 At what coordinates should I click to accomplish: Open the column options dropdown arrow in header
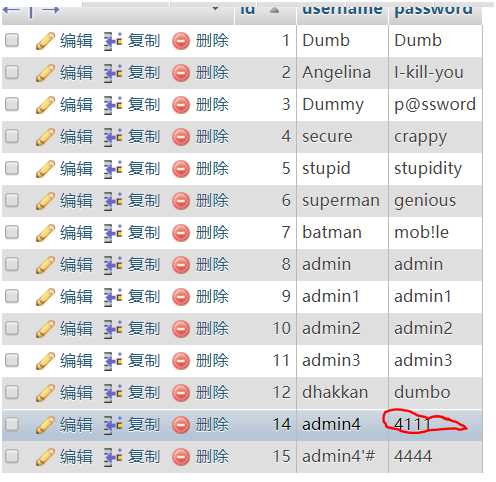pos(216,8)
